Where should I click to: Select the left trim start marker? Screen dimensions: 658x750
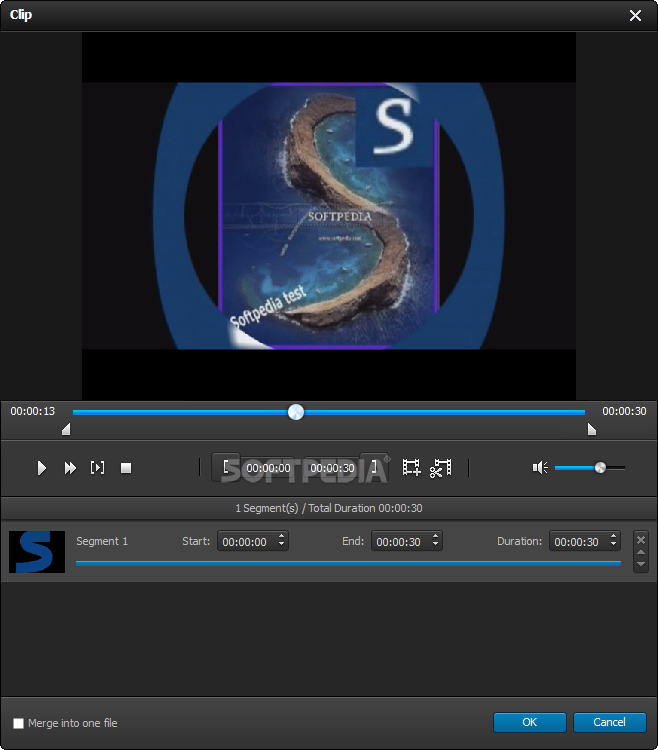(x=66, y=429)
